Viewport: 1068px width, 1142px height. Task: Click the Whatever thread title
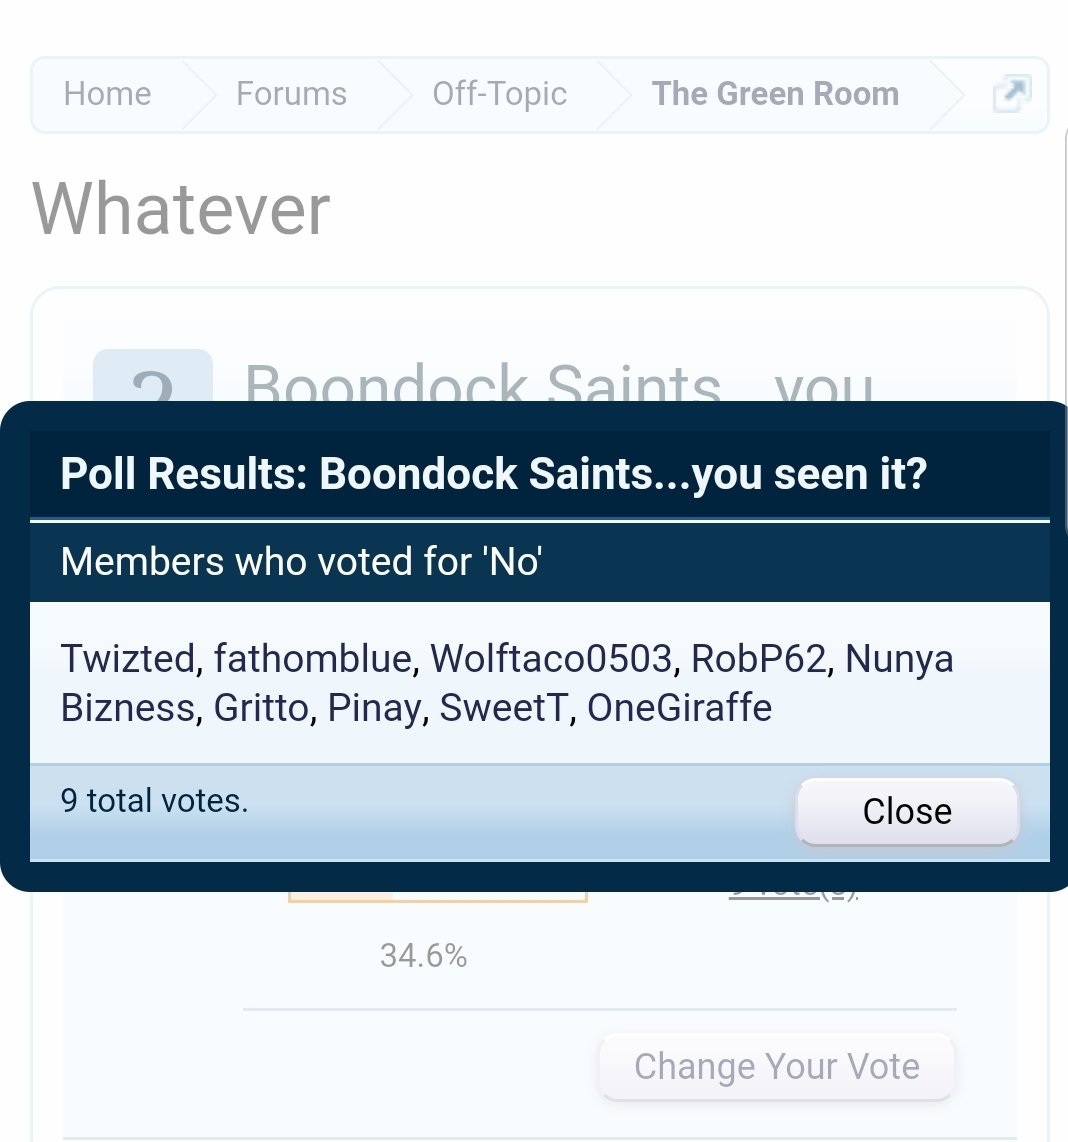pos(181,209)
